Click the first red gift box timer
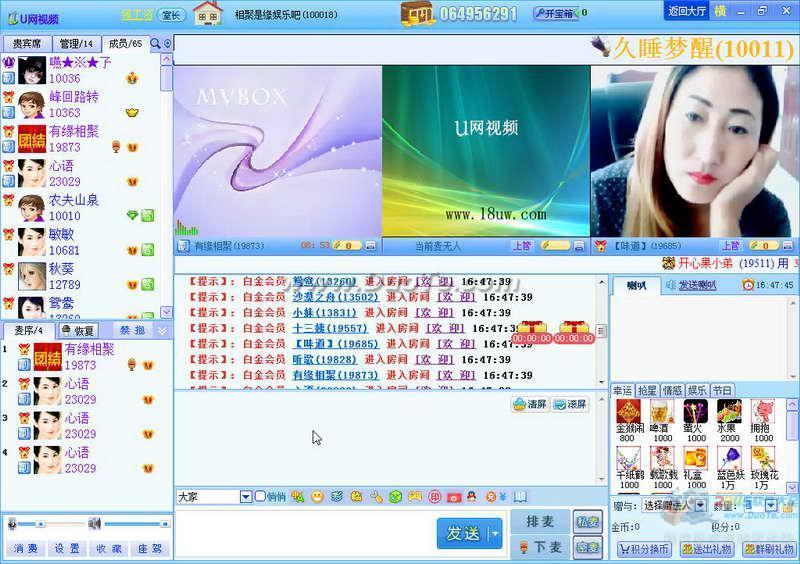This screenshot has width=800, height=564. [x=532, y=332]
